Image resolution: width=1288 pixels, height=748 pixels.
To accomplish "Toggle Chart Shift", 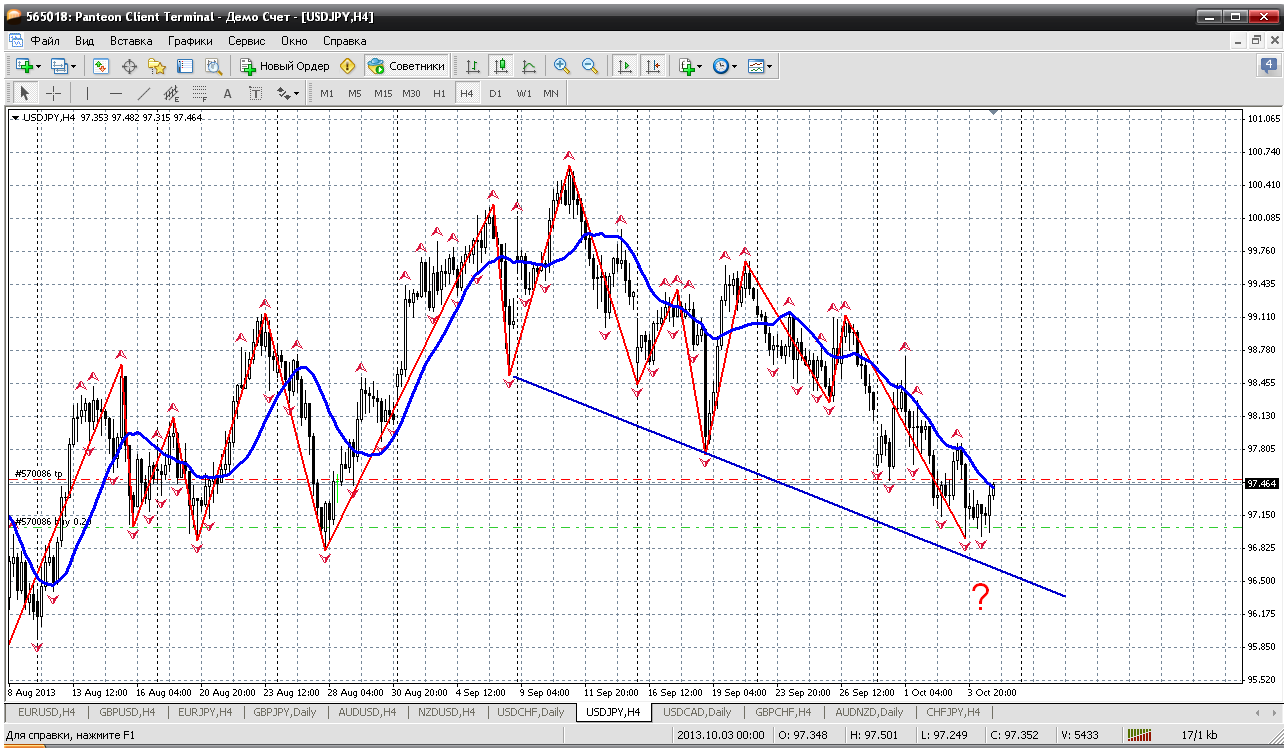I will click(x=653, y=66).
